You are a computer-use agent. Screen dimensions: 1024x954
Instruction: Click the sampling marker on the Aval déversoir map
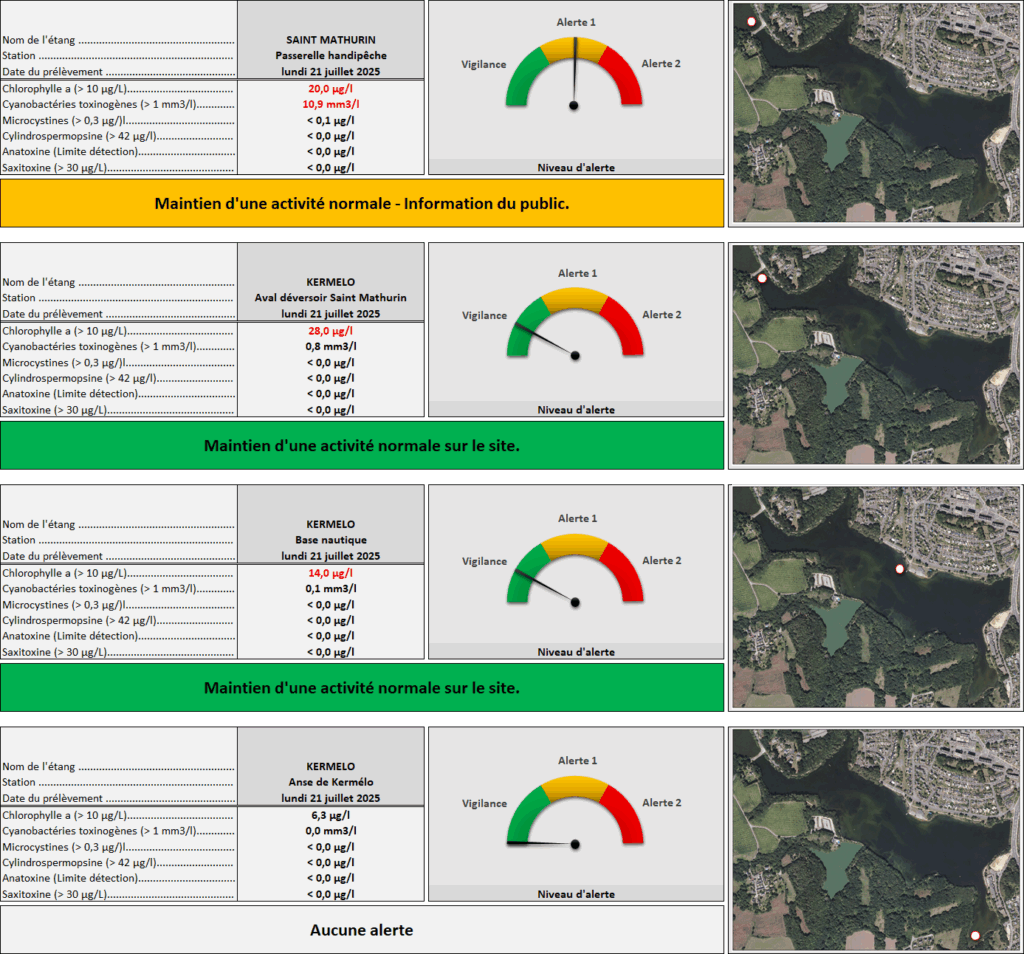coord(762,279)
